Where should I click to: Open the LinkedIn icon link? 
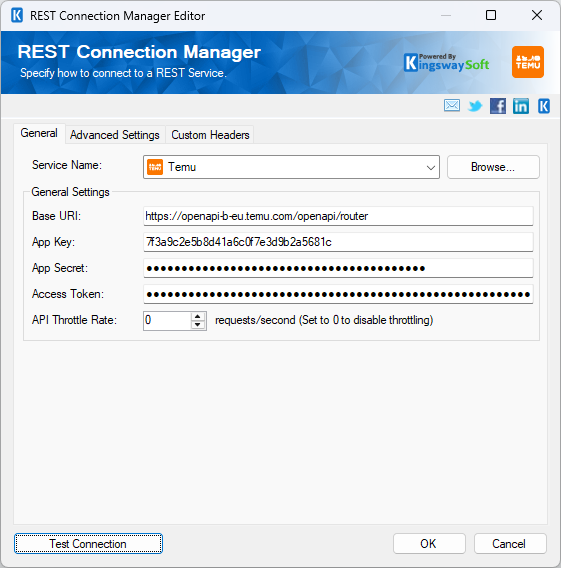(x=521, y=106)
